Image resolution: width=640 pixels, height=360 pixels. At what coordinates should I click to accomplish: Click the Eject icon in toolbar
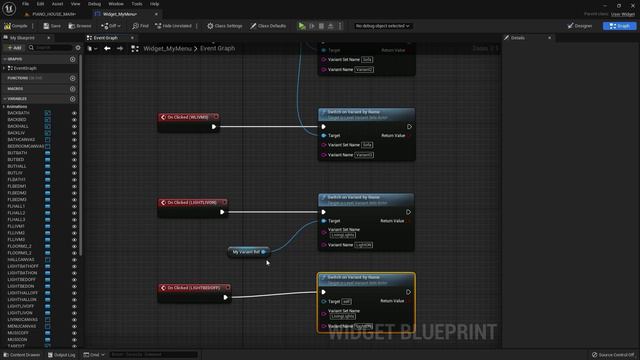coord(331,26)
